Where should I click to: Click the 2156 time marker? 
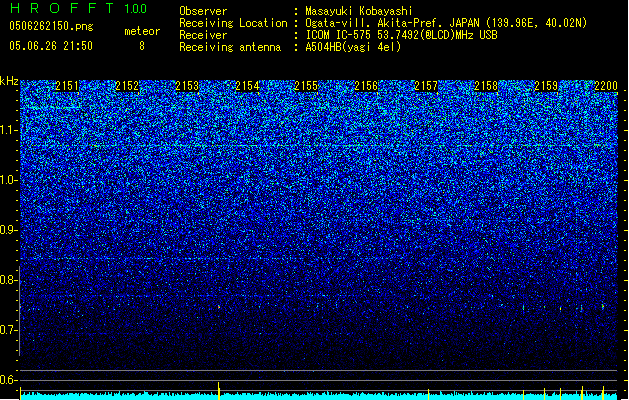tap(366, 86)
